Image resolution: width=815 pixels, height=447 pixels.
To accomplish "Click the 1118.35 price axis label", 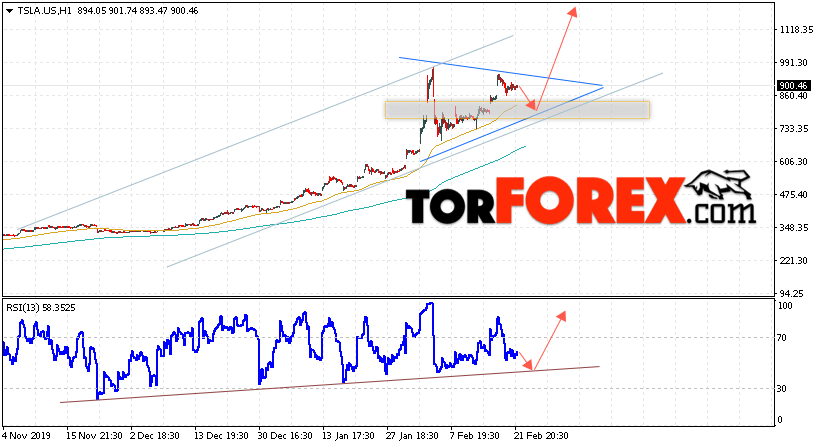I will (x=796, y=30).
